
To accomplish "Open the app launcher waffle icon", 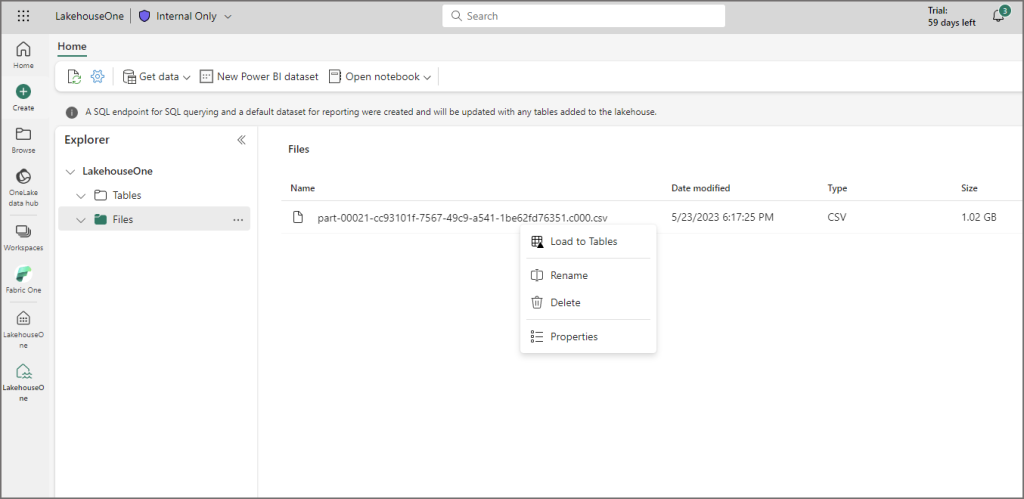I will 24,16.
